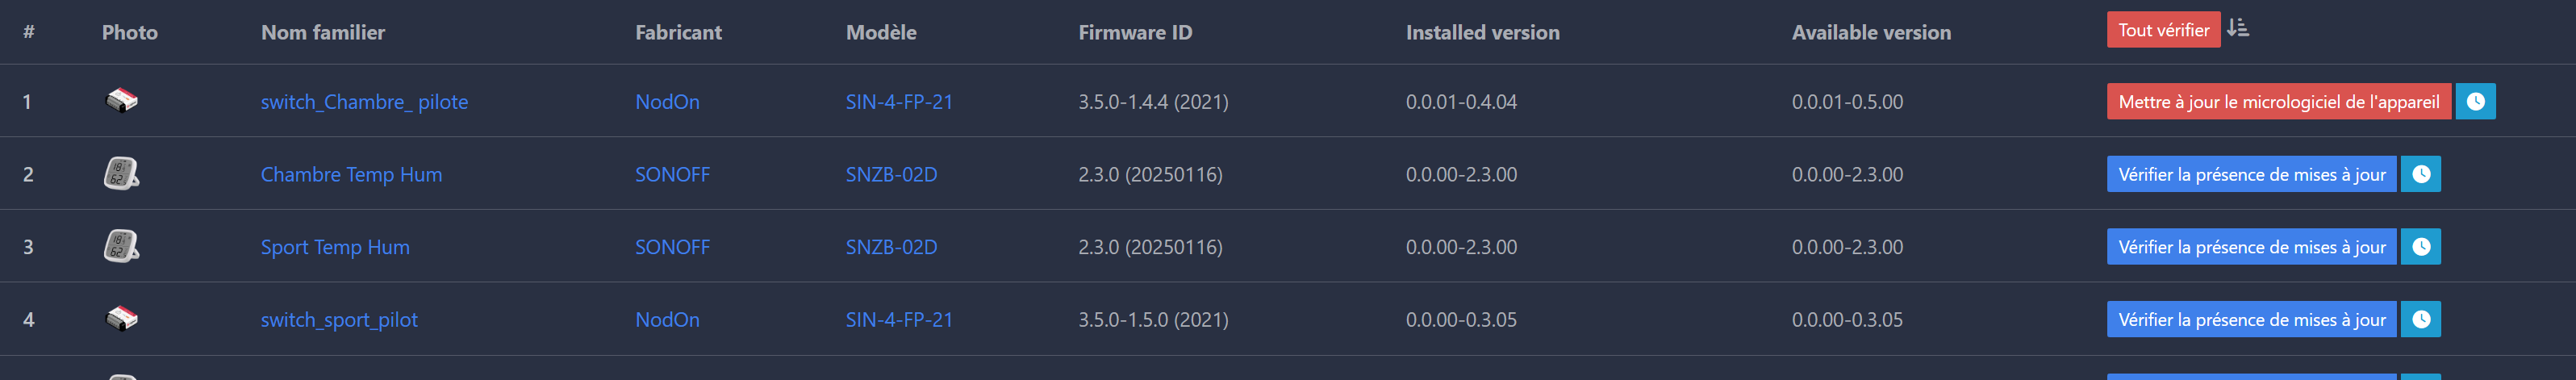Click the device photo of Chambre Temp Hum
Image resolution: width=2576 pixels, height=380 pixels.
tap(122, 173)
